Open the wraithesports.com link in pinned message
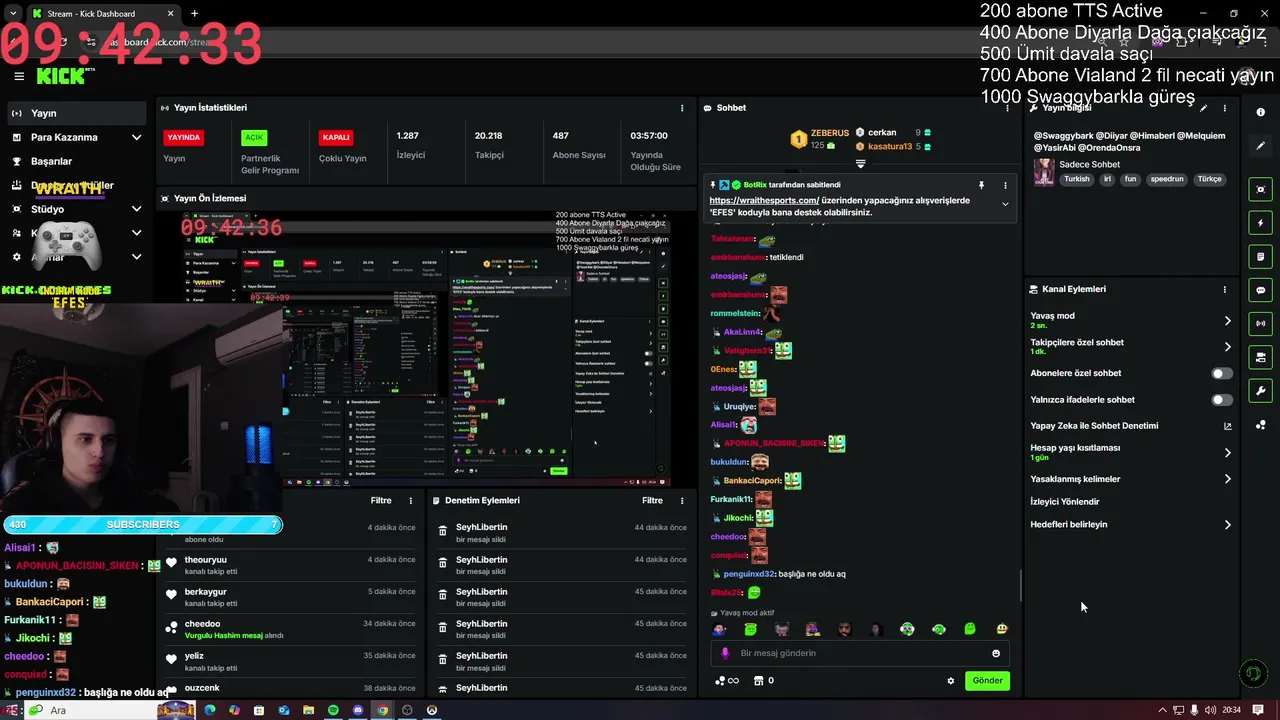The width and height of the screenshot is (1280, 720). (764, 200)
